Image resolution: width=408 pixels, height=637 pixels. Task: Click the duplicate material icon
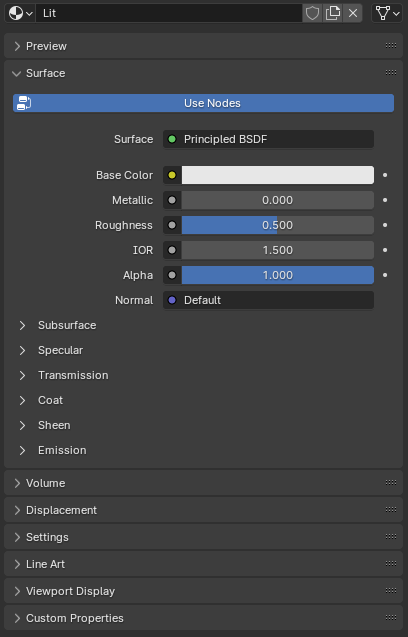pyautogui.click(x=333, y=13)
